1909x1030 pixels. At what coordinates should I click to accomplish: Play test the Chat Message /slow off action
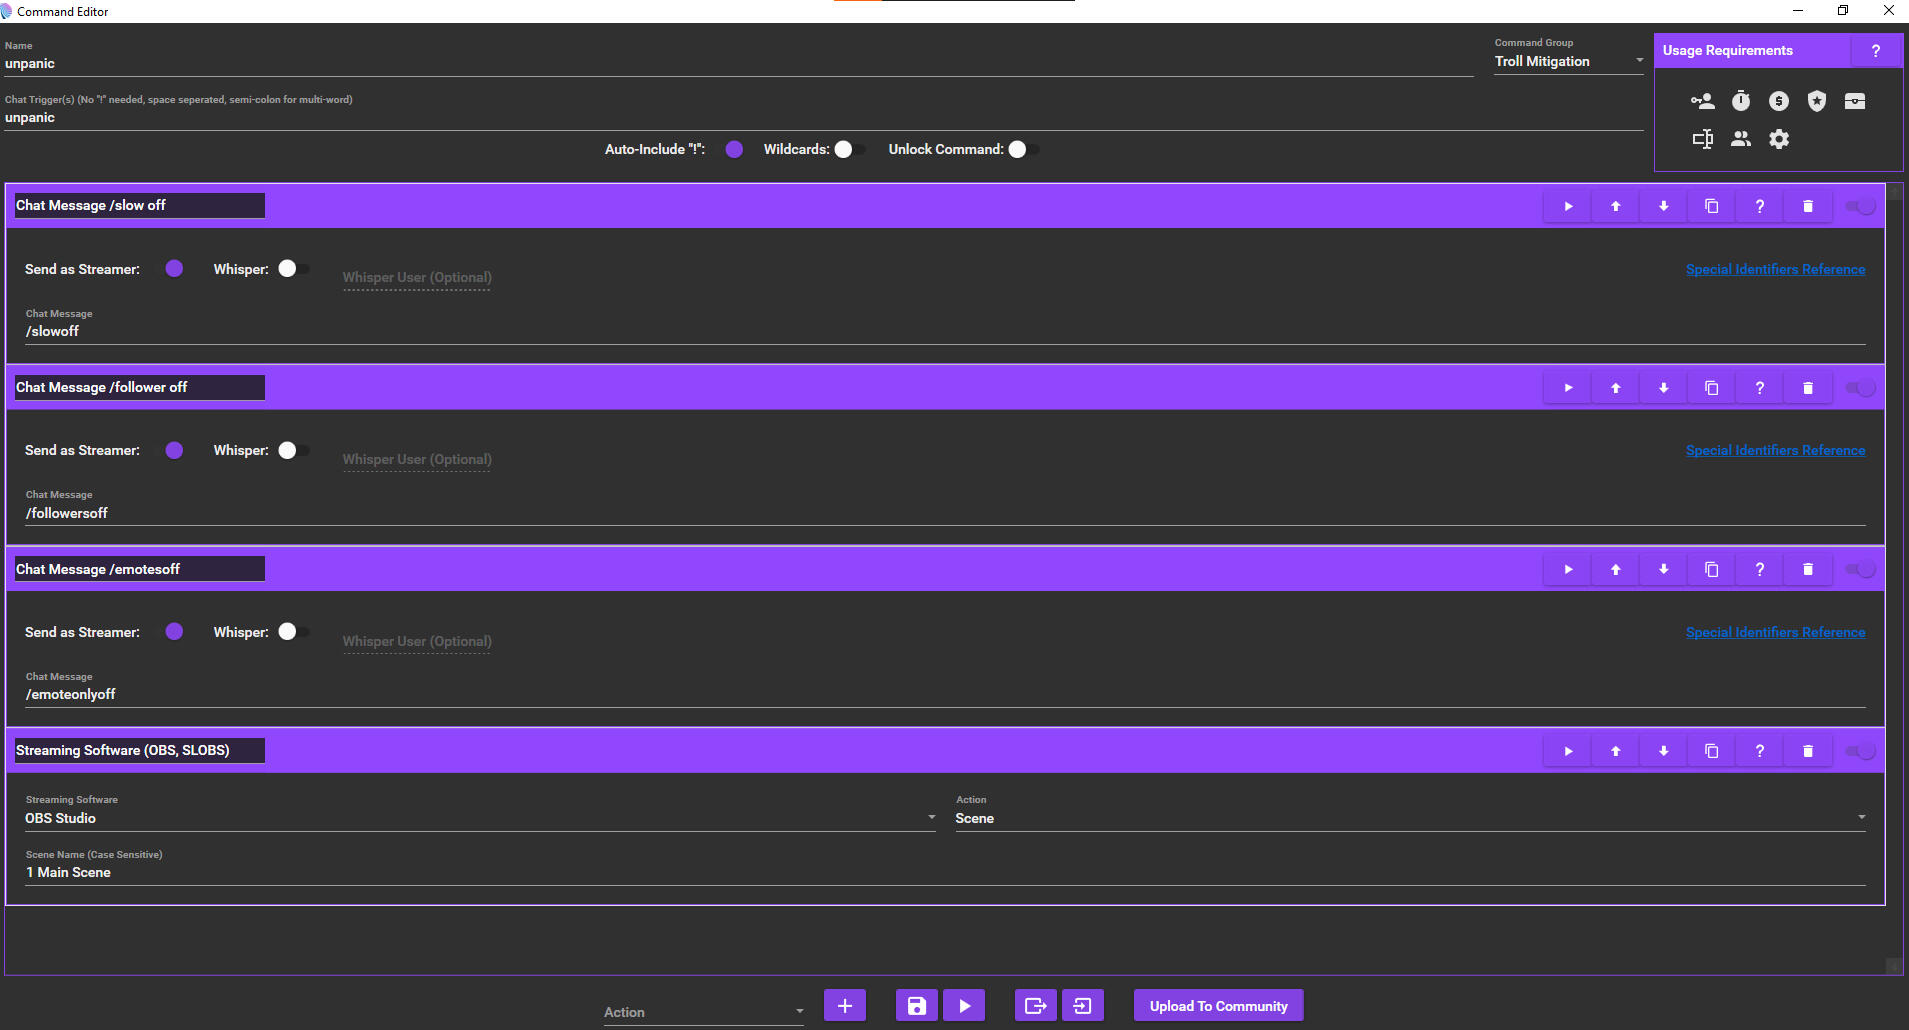[x=1567, y=206]
